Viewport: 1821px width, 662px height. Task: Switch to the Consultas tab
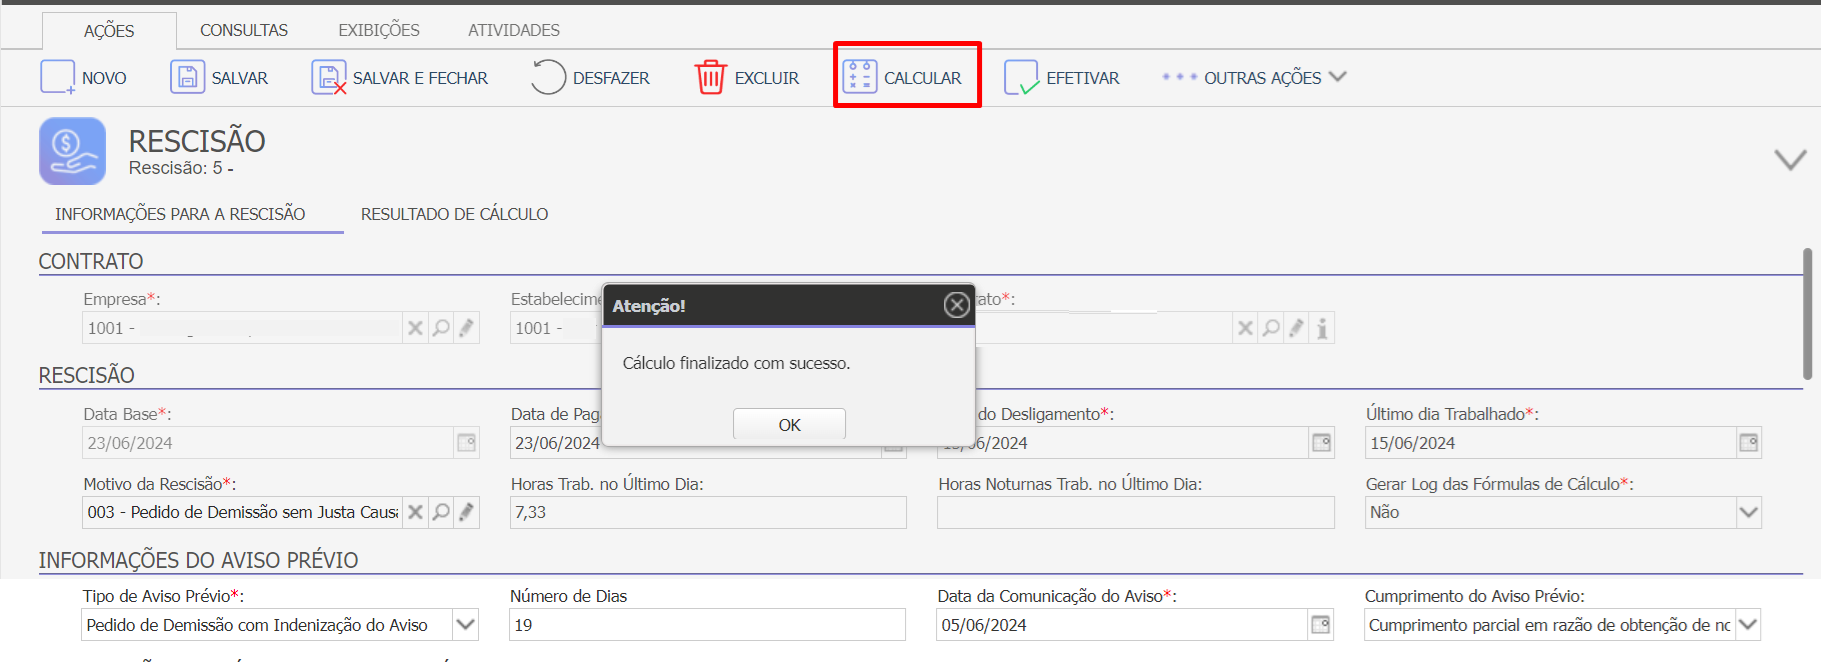pos(244,30)
